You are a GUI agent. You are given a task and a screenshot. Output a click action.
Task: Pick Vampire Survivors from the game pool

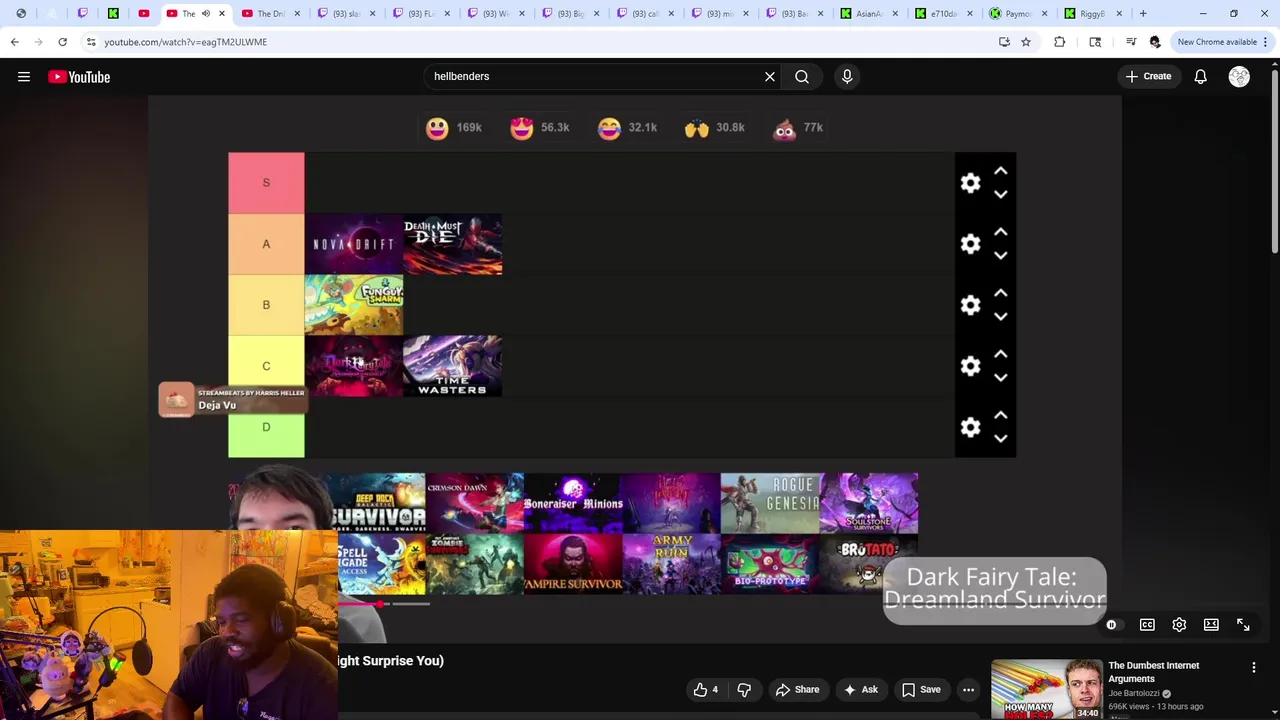point(573,564)
